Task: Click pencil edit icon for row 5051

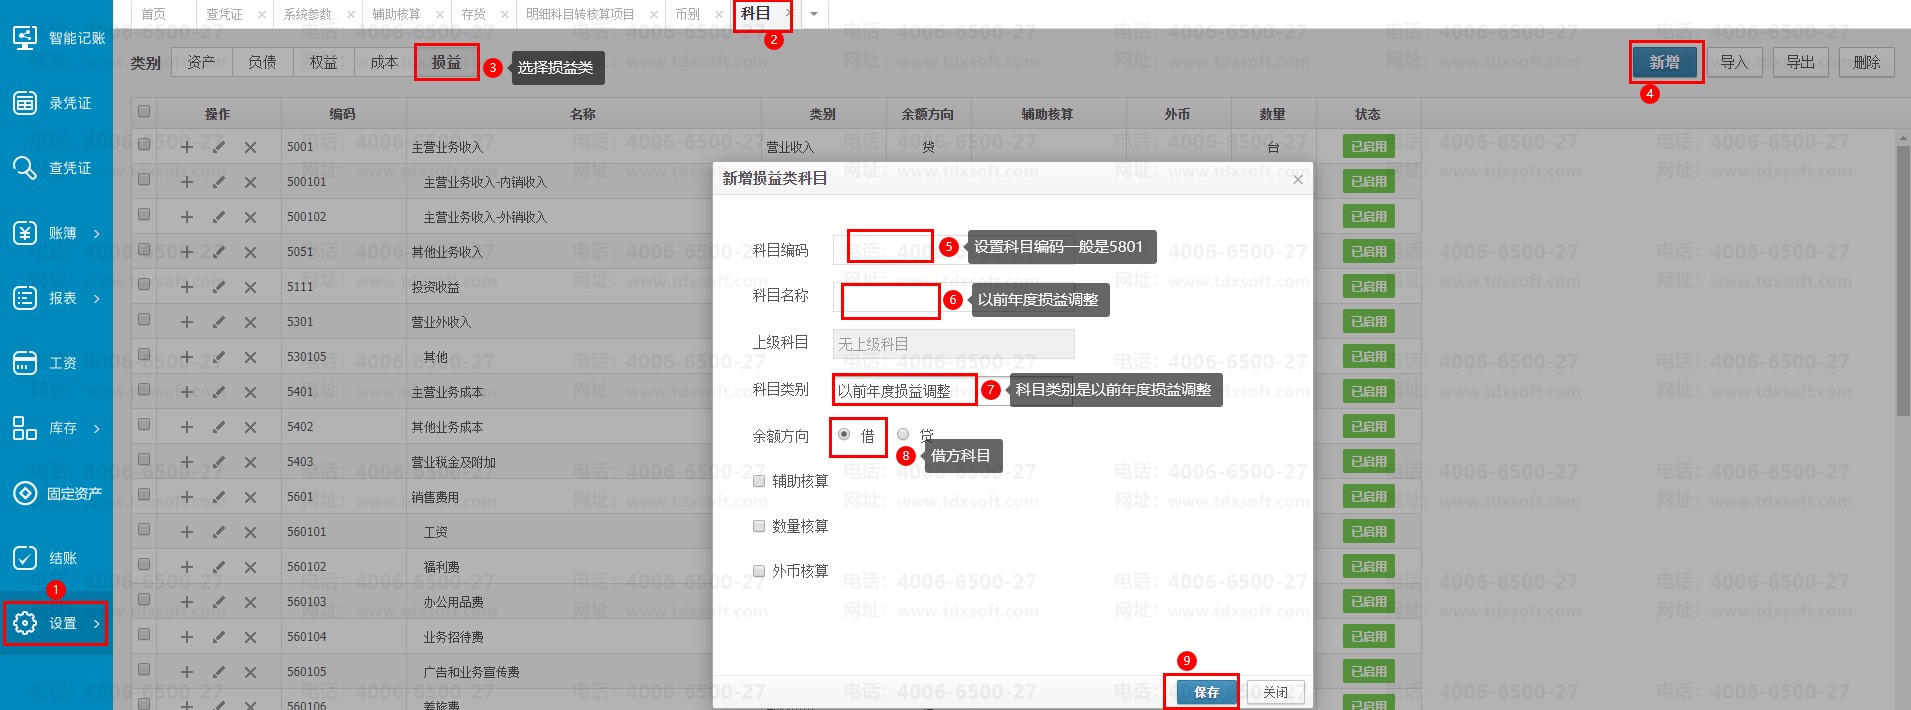Action: (219, 252)
